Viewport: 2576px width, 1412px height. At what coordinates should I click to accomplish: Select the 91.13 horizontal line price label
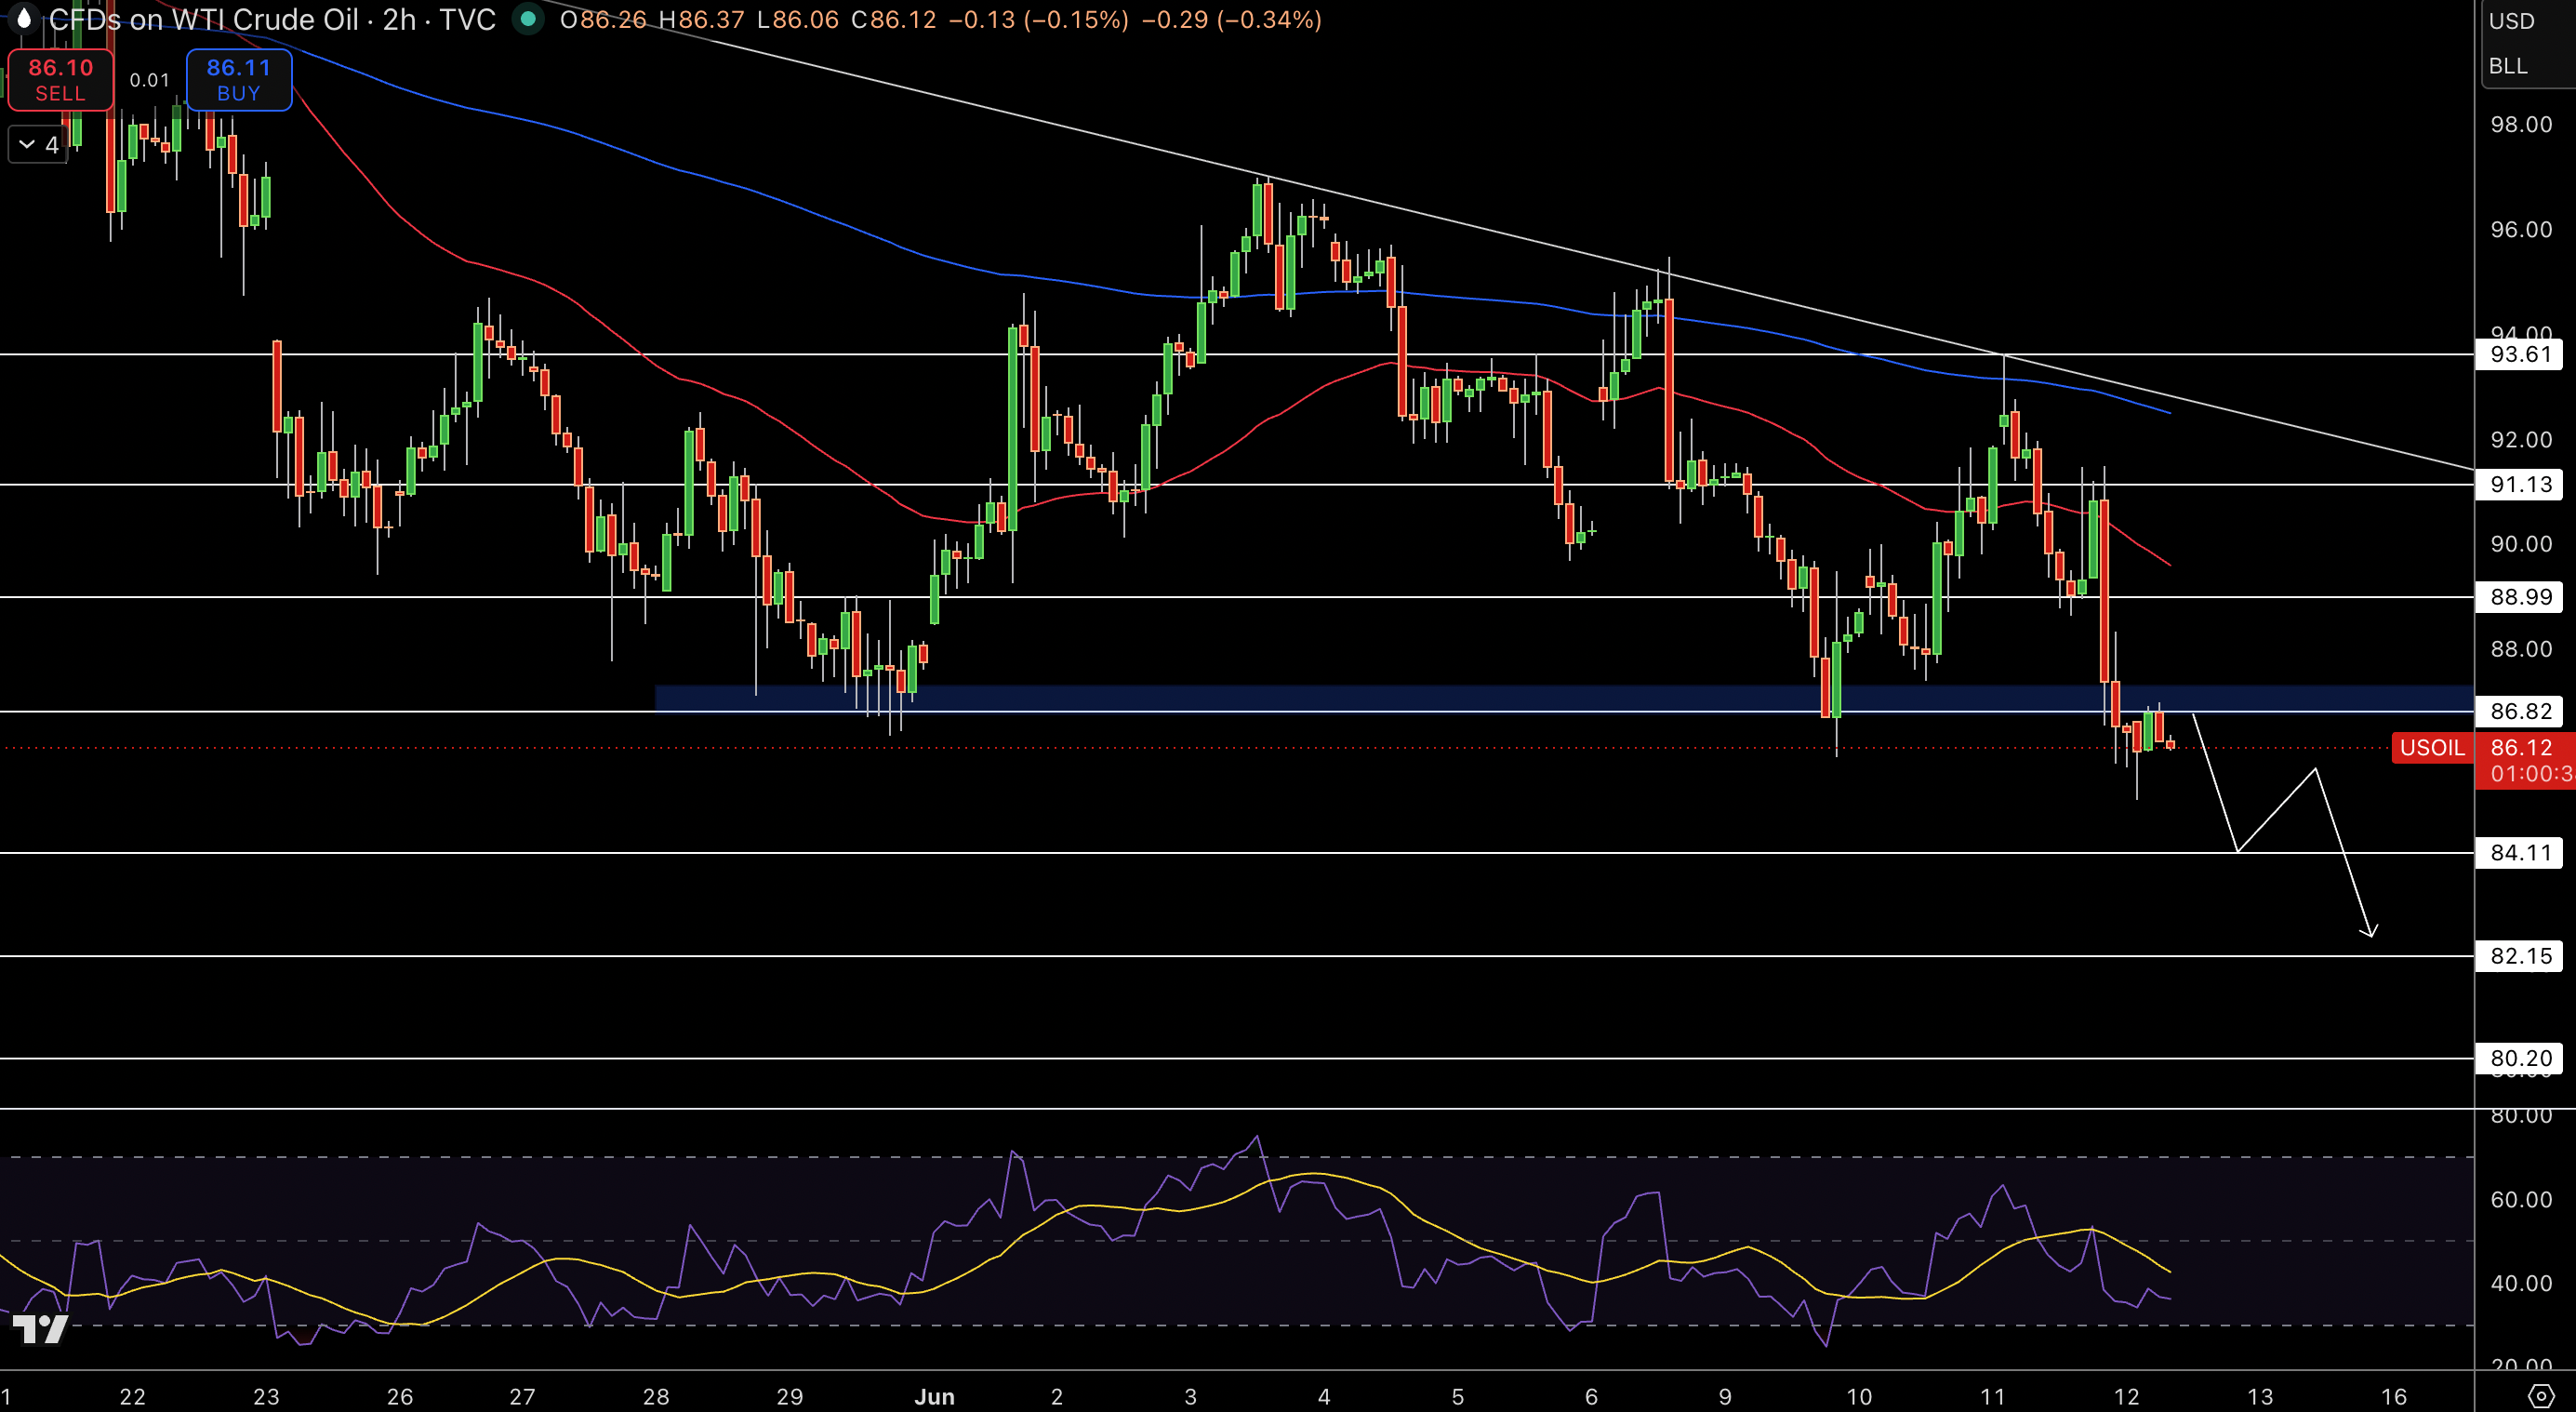[2519, 485]
